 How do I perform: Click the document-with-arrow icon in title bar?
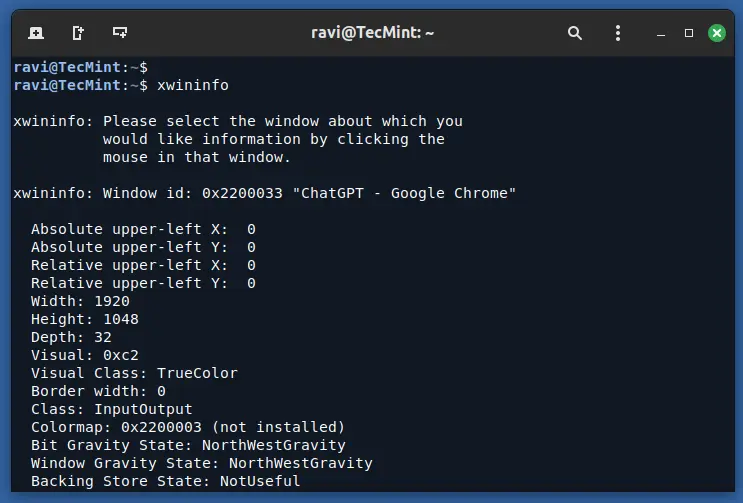[78, 33]
